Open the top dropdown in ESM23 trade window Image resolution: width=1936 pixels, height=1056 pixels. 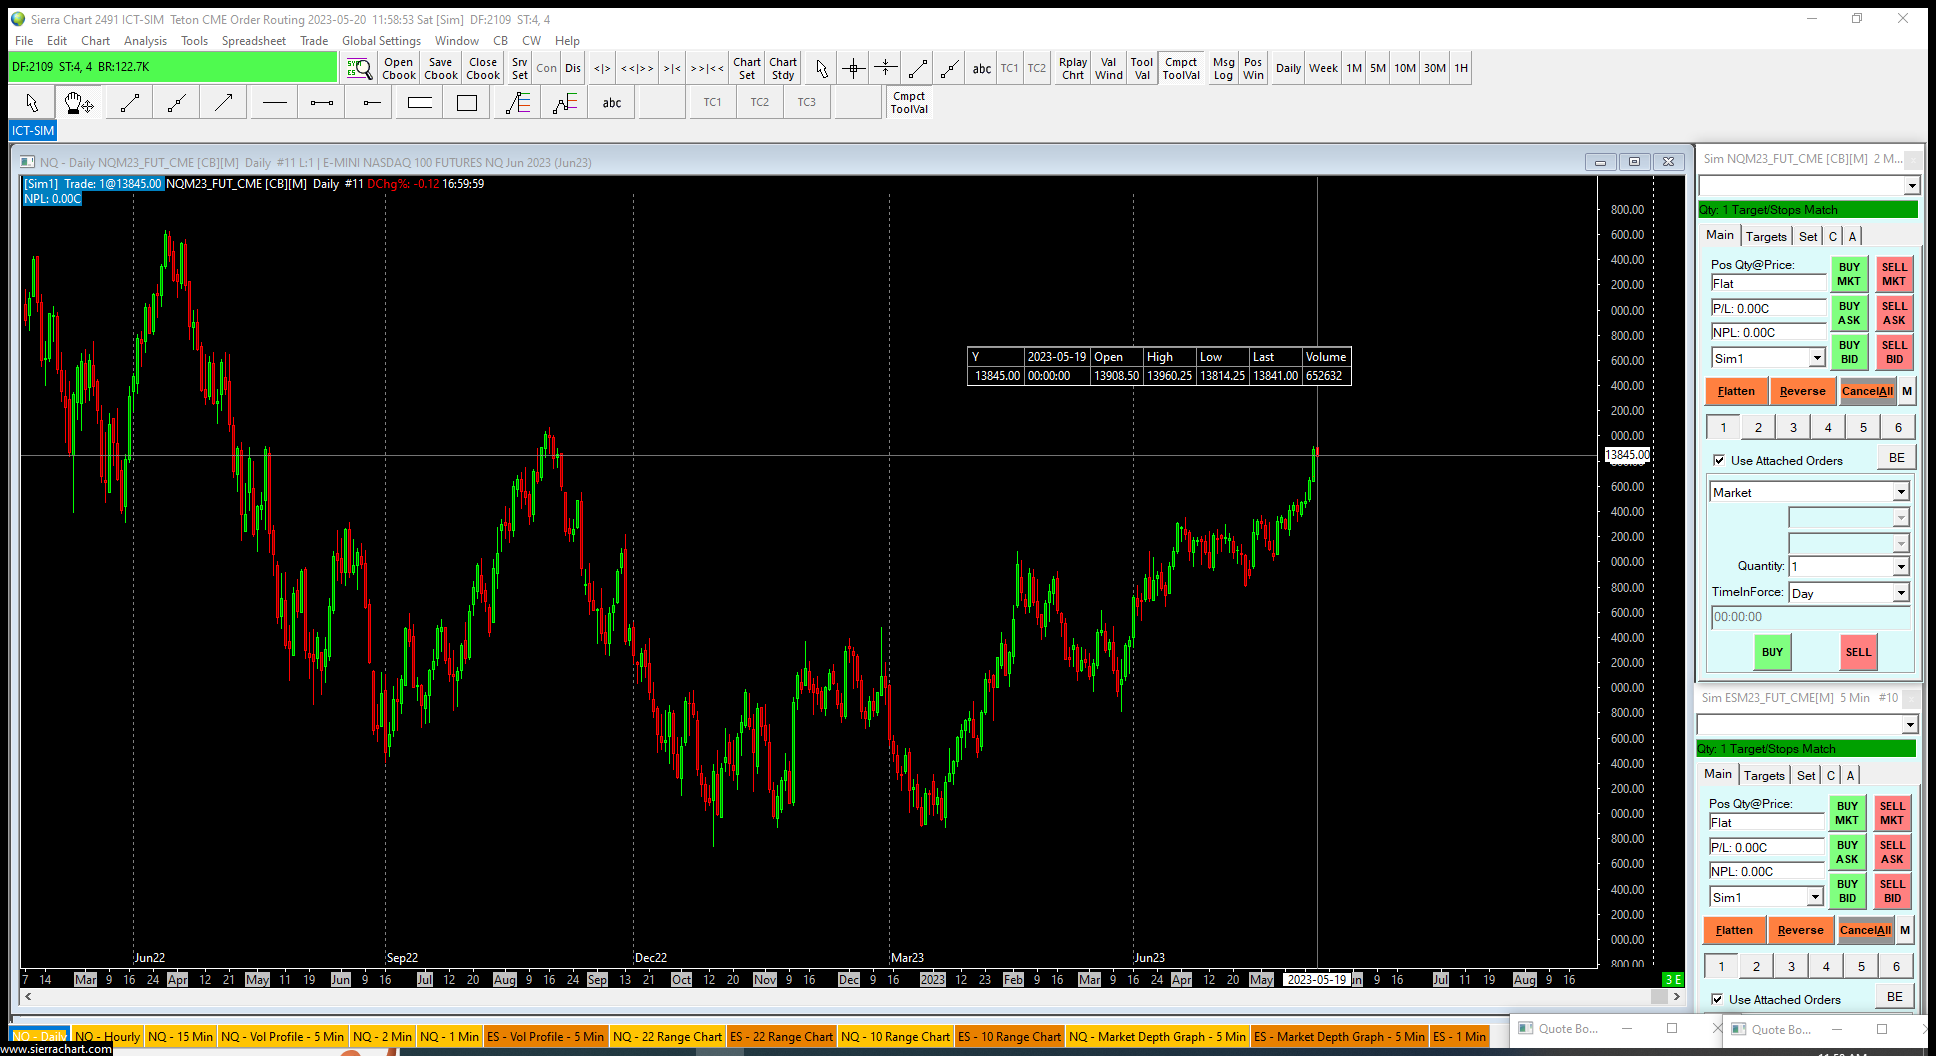pos(1909,725)
